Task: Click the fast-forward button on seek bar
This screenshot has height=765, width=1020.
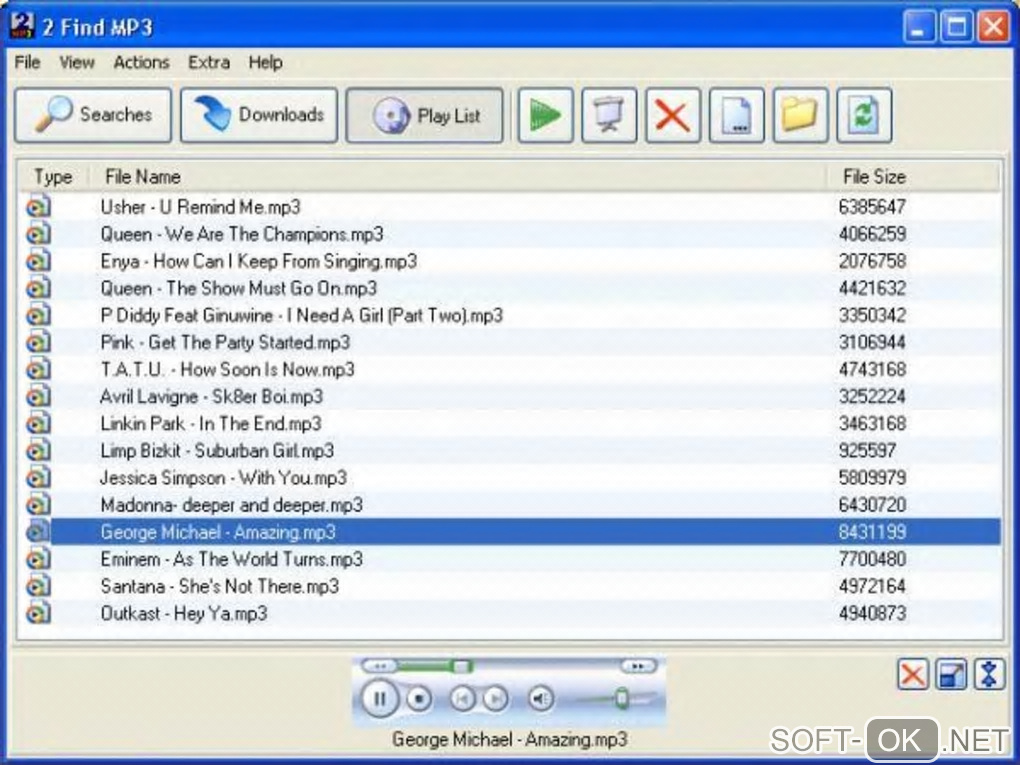Action: (x=639, y=666)
